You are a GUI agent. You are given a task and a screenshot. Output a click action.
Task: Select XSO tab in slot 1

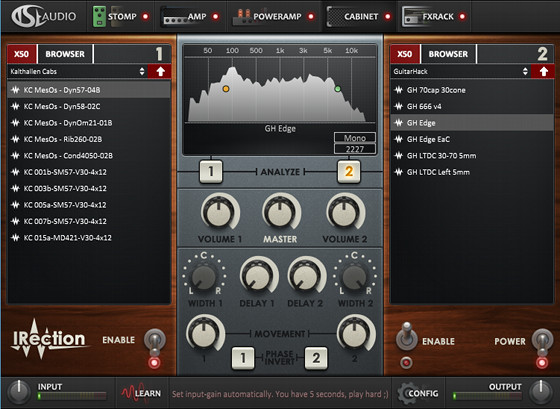coord(21,54)
